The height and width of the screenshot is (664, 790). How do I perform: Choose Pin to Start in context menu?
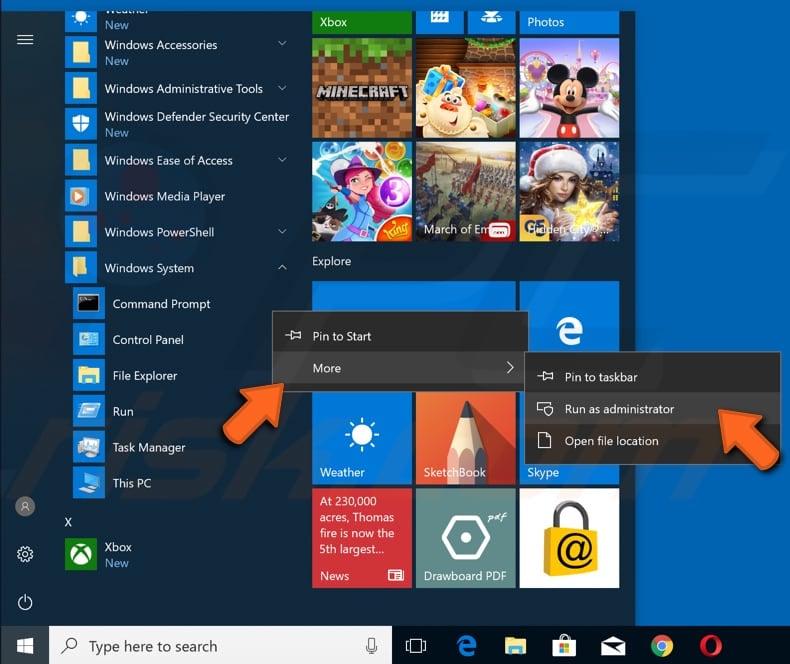400,336
